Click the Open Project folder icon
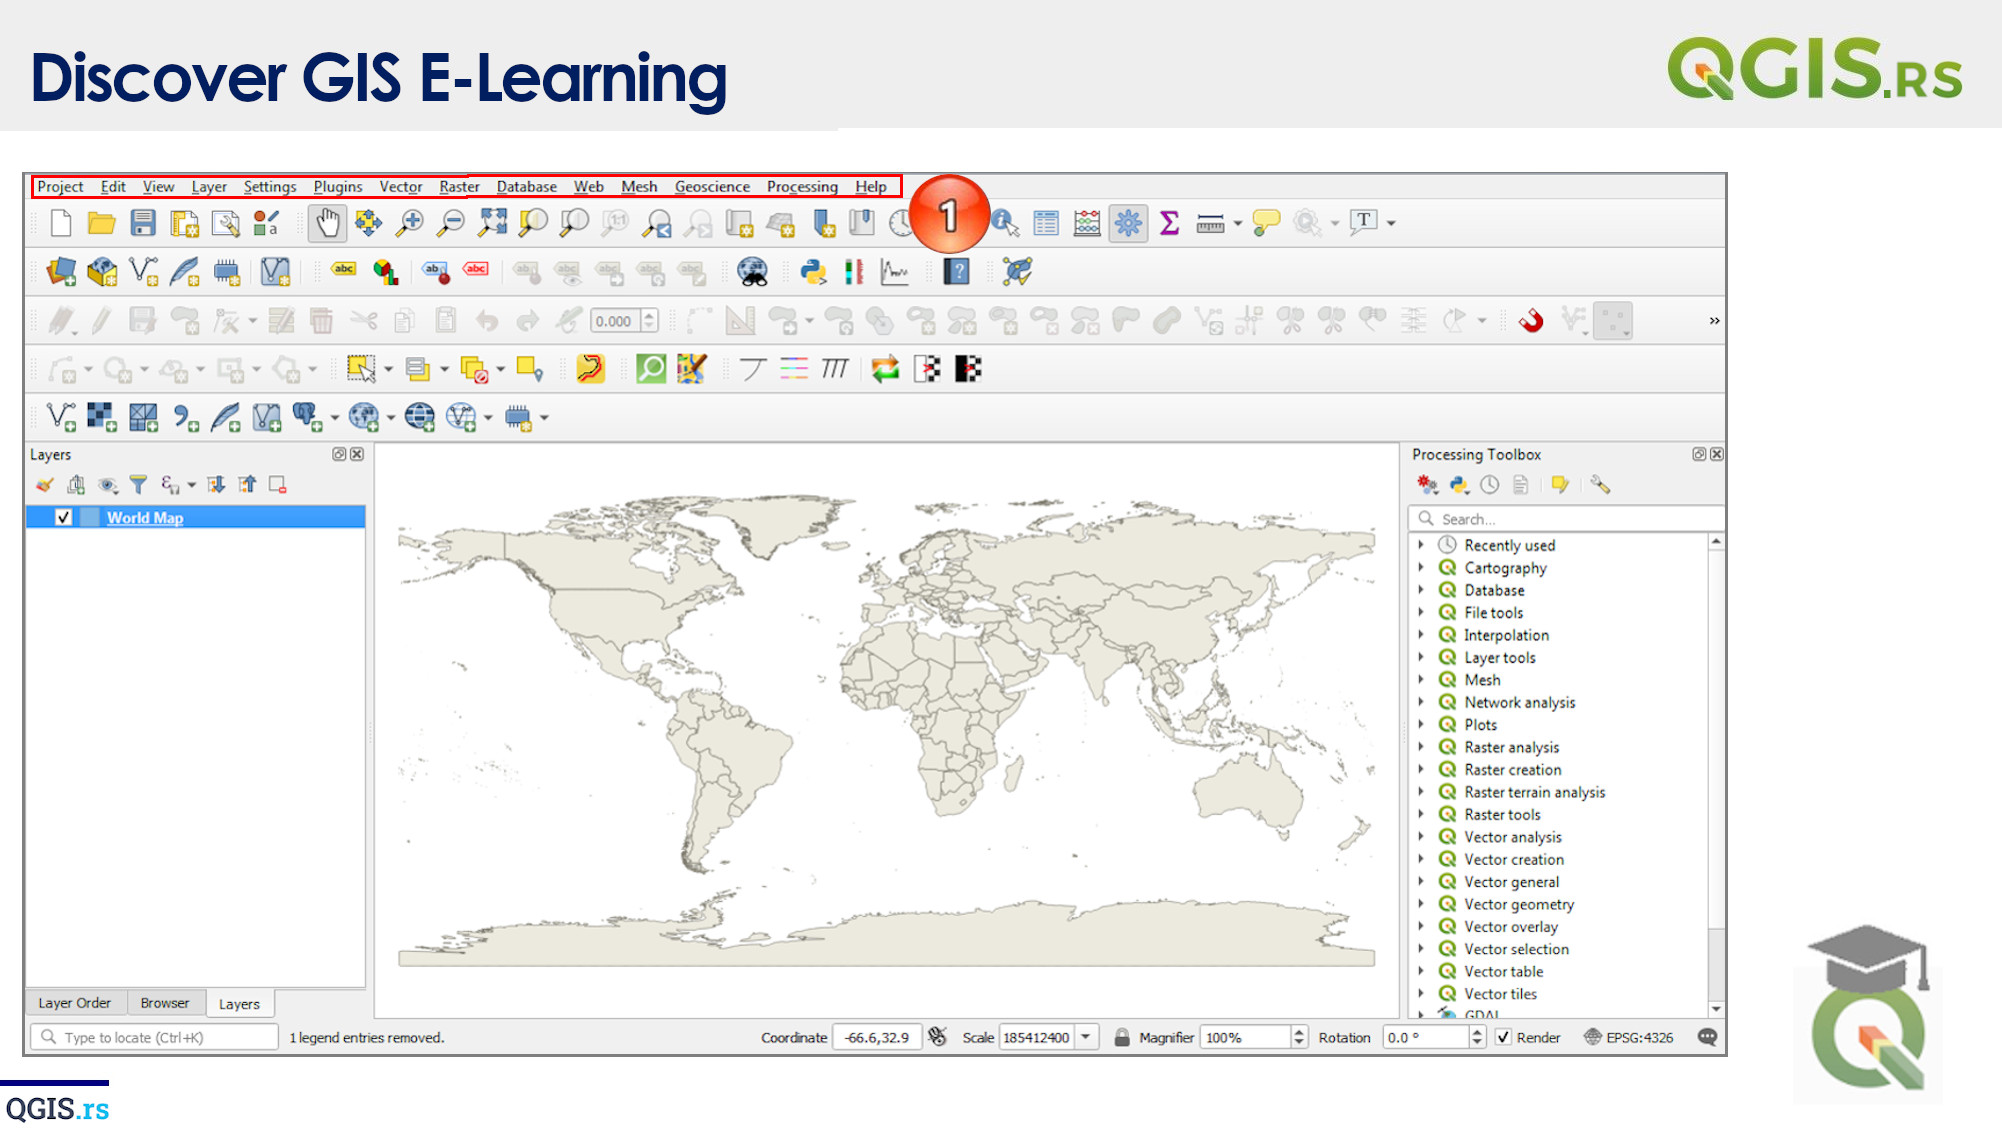This screenshot has width=2002, height=1131. 101,223
